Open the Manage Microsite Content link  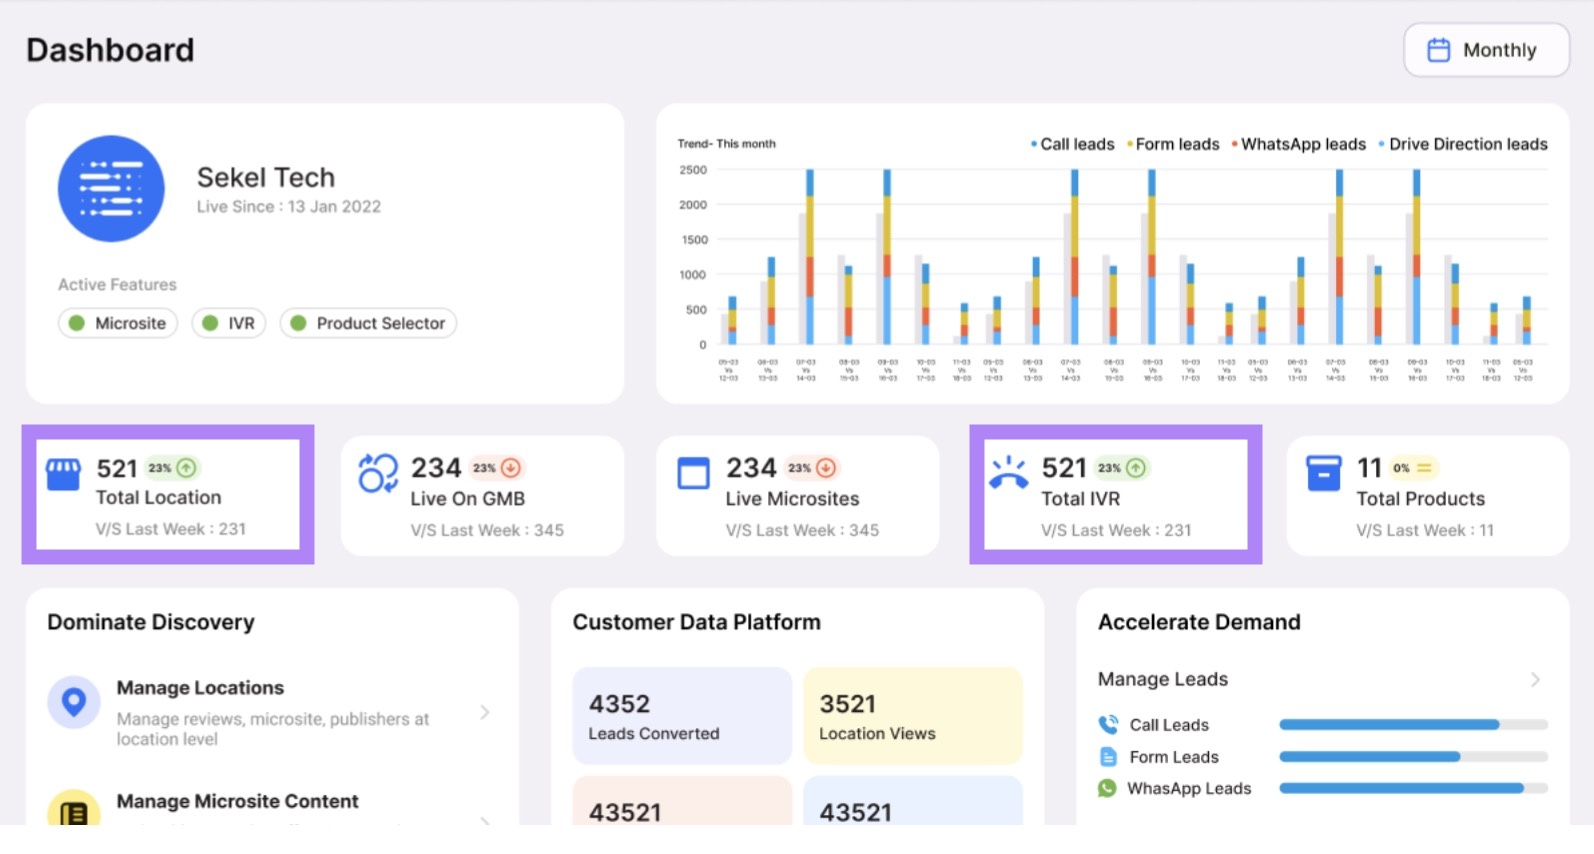pos(237,802)
